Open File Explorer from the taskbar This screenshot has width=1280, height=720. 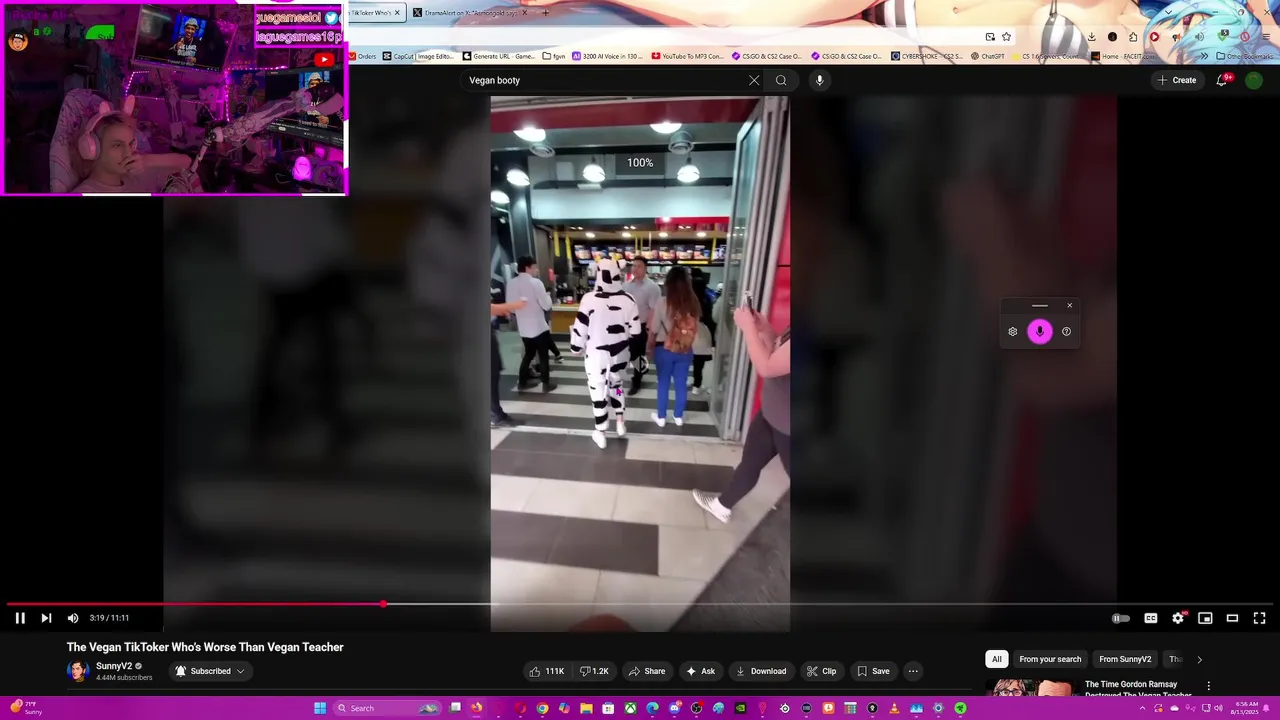pos(586,708)
